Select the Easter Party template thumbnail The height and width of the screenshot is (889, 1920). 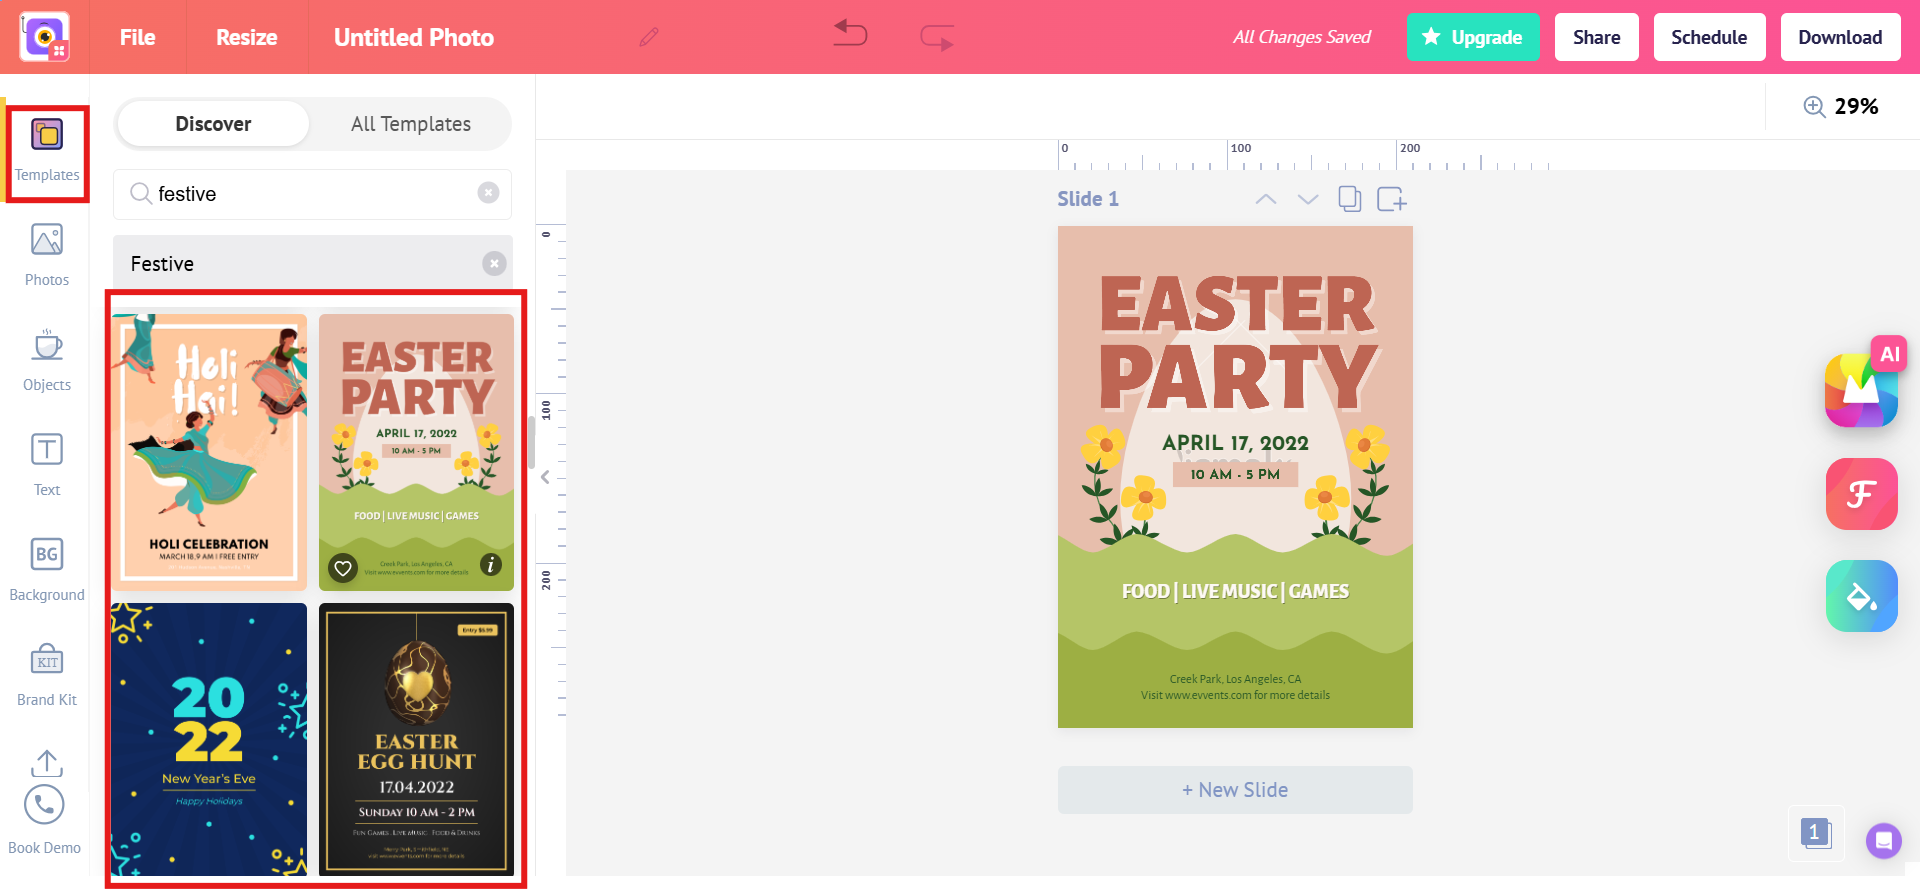click(416, 452)
